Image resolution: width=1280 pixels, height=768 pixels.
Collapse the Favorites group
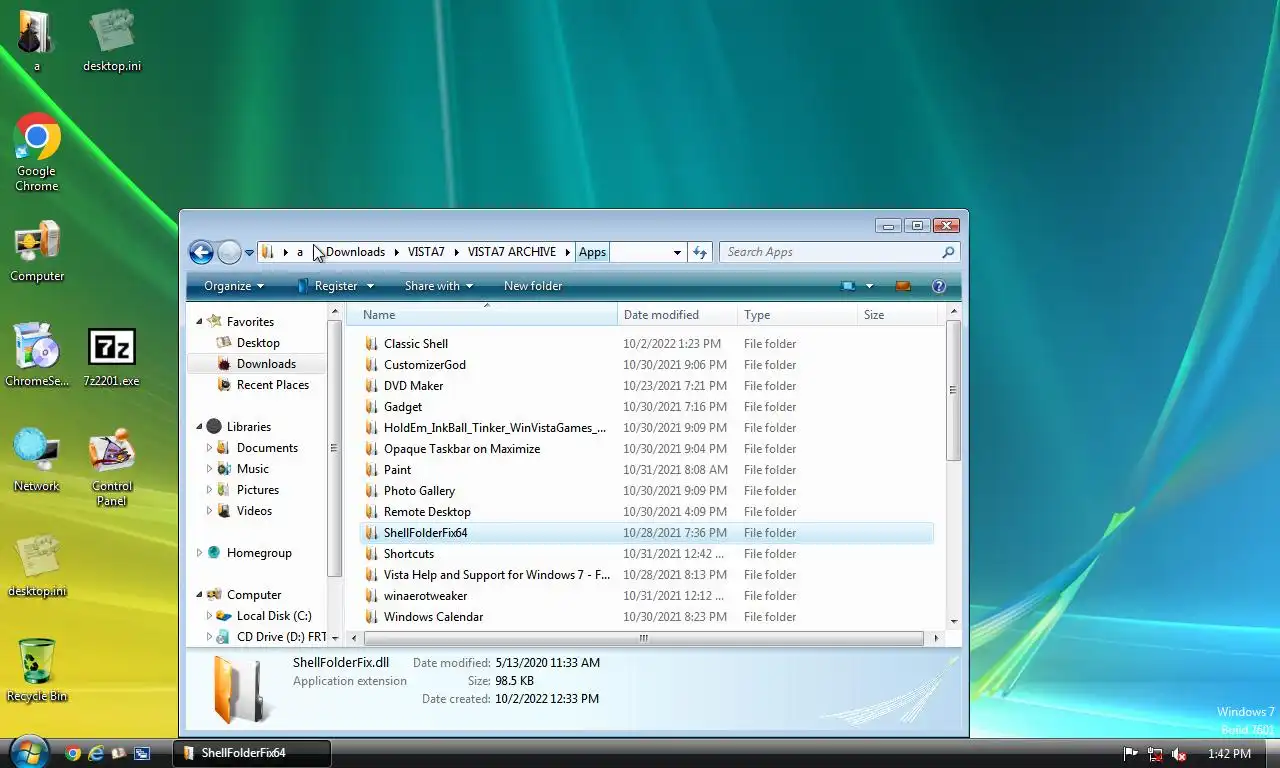point(199,321)
